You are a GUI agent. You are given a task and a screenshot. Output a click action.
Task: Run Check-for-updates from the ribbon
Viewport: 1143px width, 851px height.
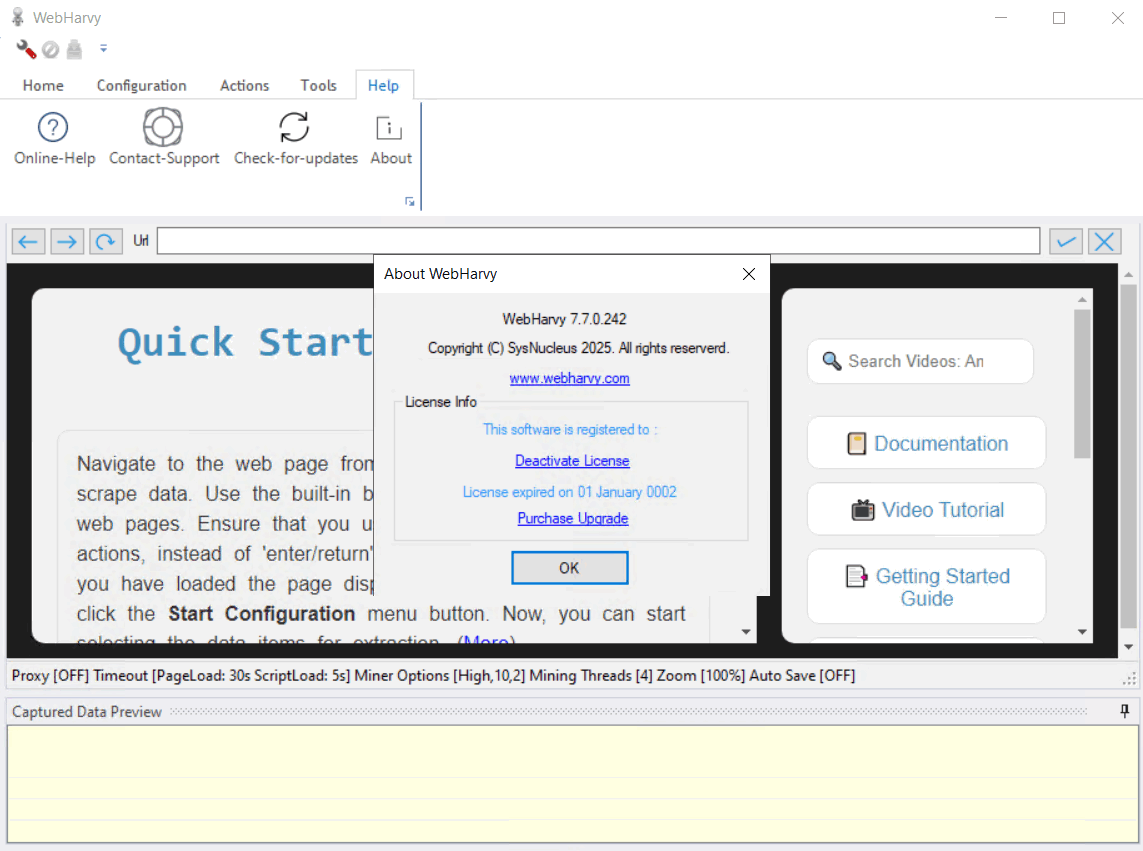295,139
